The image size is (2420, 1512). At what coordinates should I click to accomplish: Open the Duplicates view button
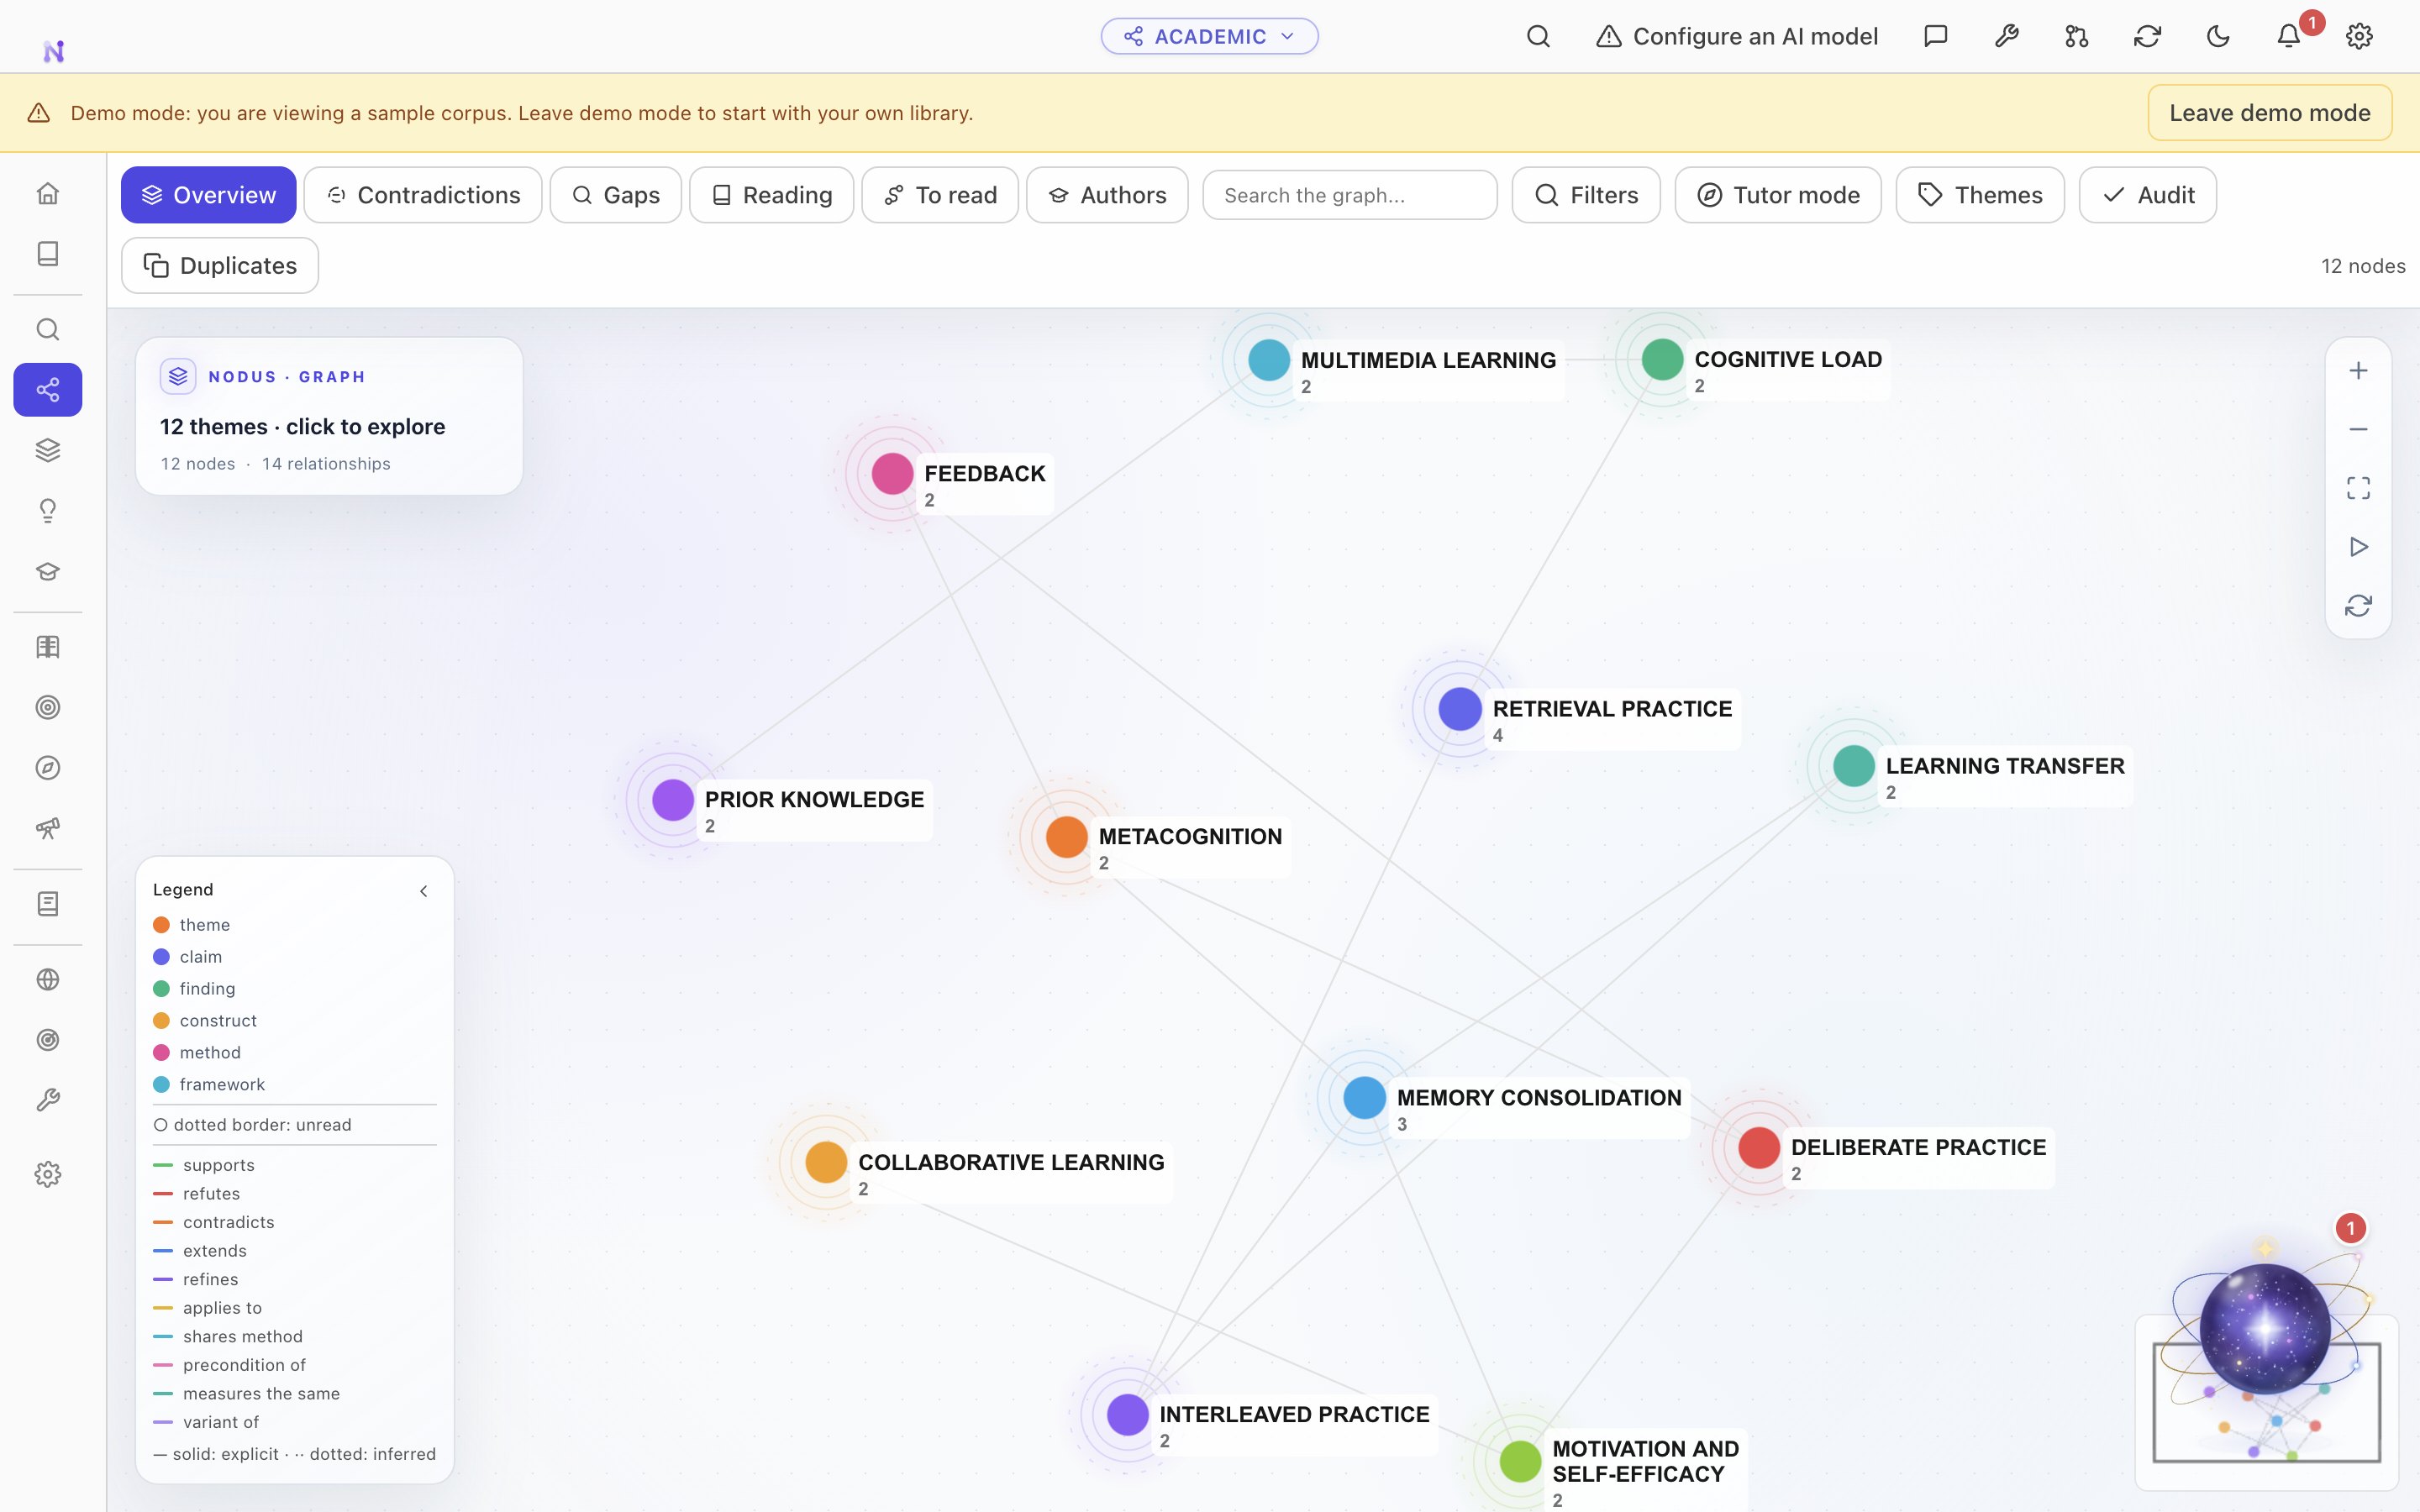tap(220, 265)
